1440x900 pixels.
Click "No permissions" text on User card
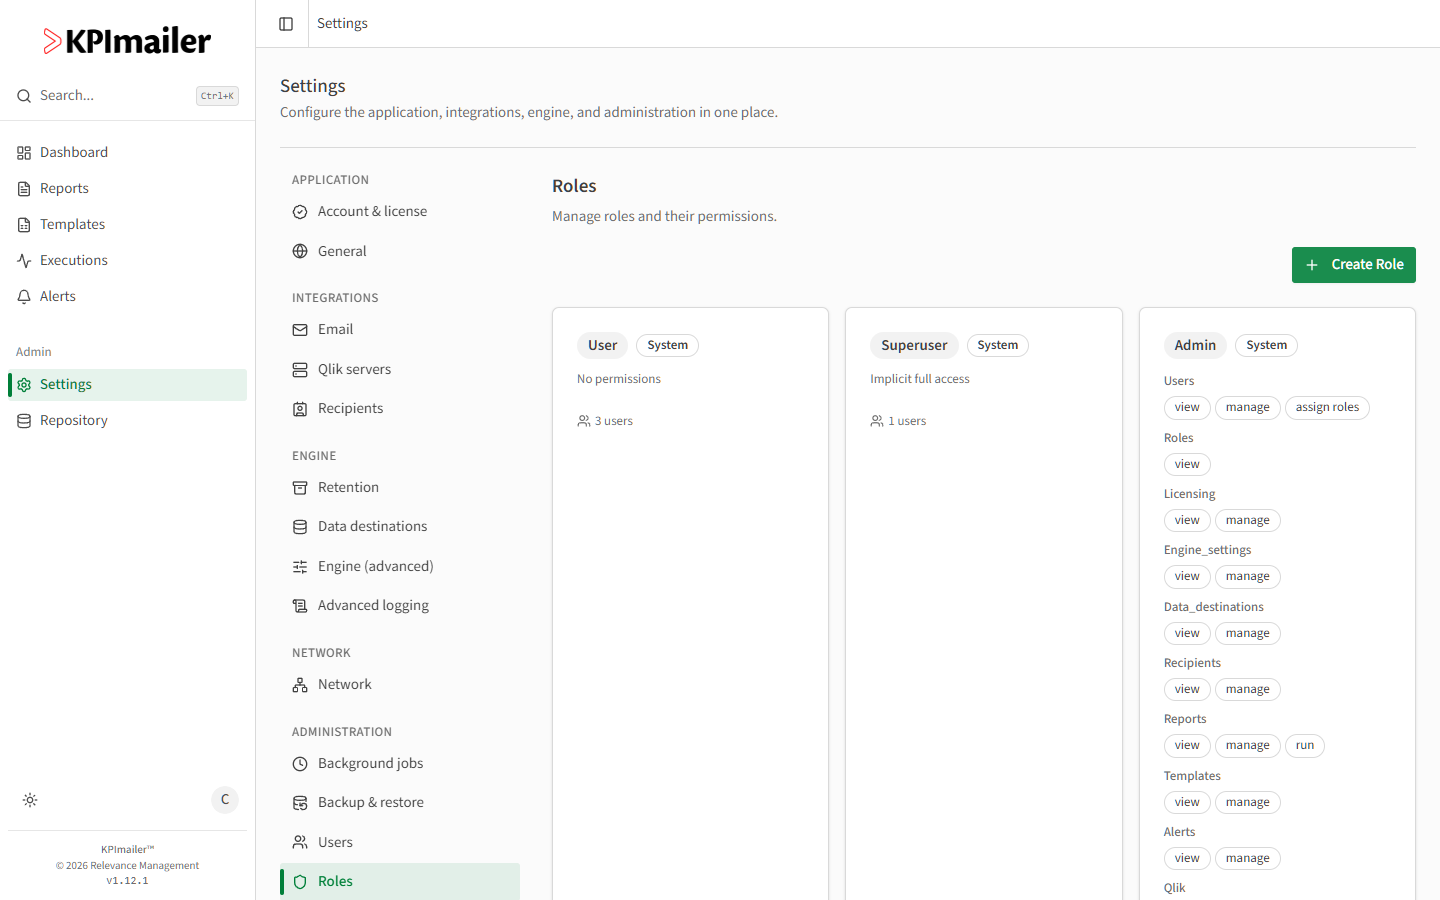click(619, 379)
